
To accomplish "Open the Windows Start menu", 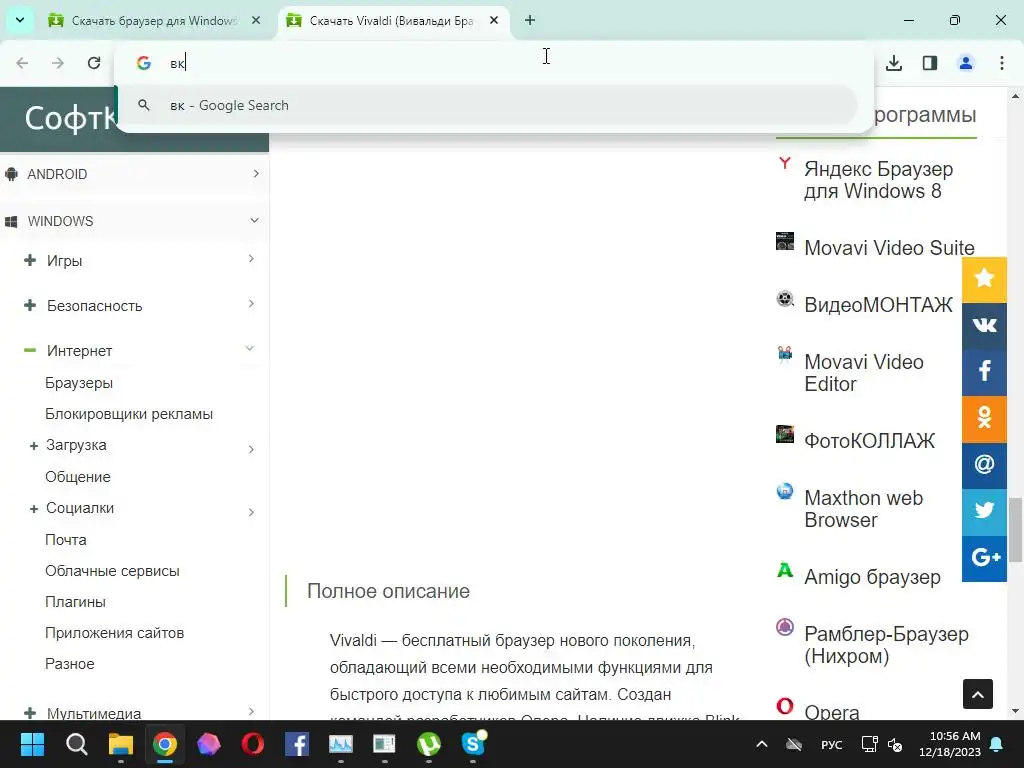I will coord(32,744).
